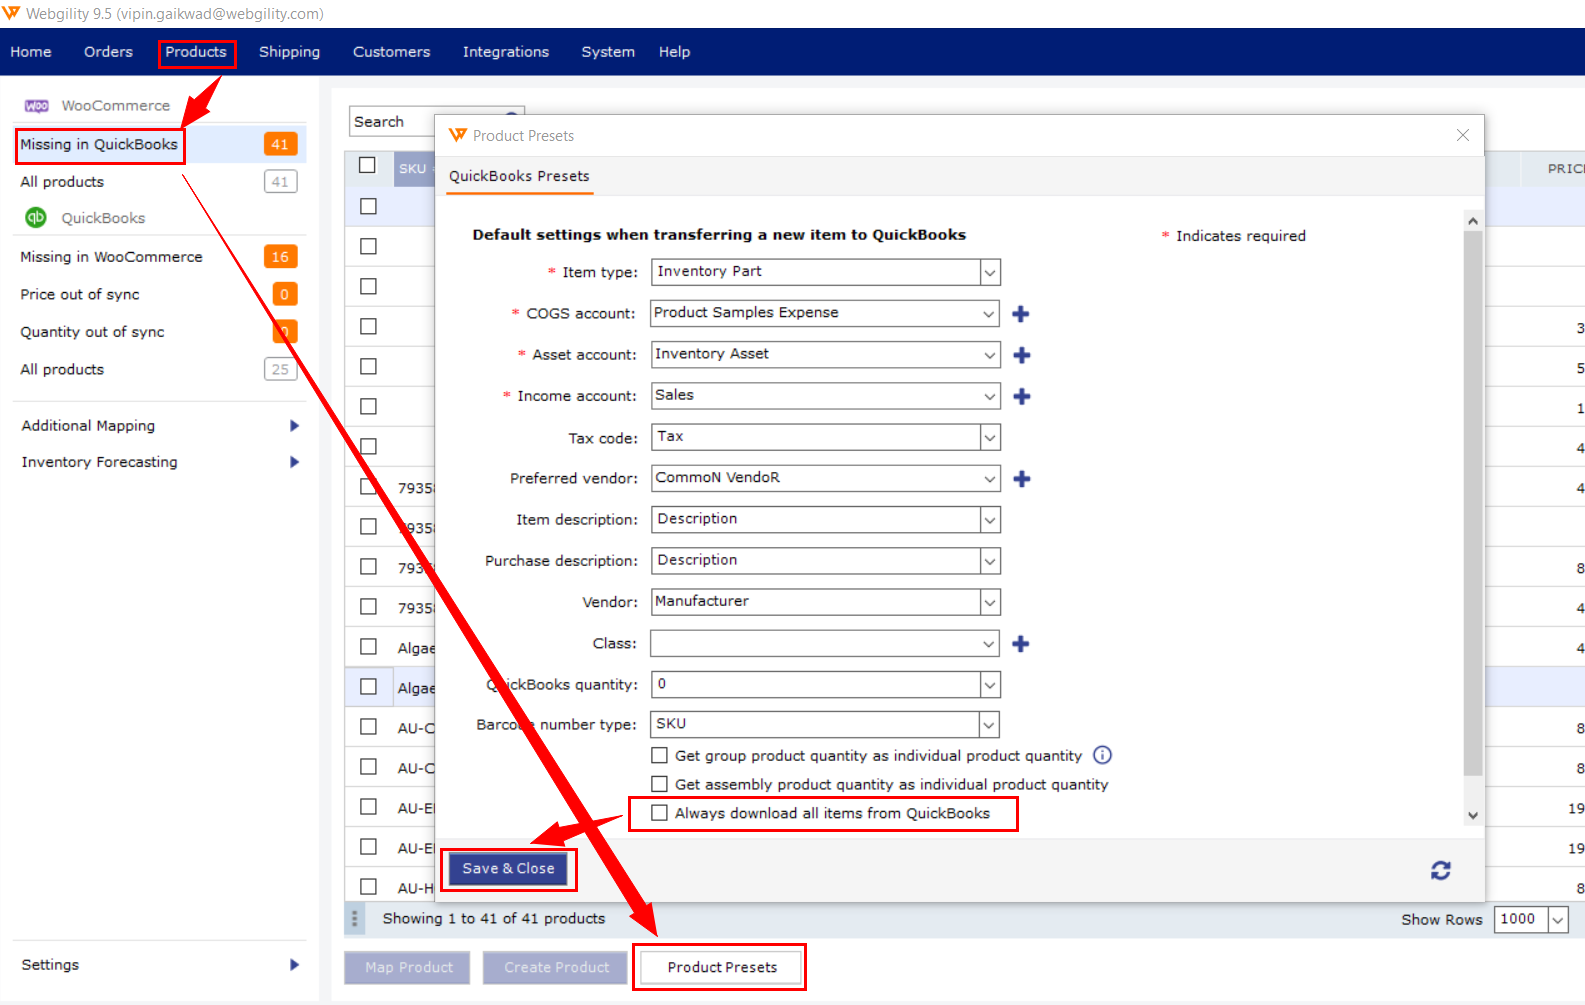
Task: Open the Orders menu
Action: point(108,52)
